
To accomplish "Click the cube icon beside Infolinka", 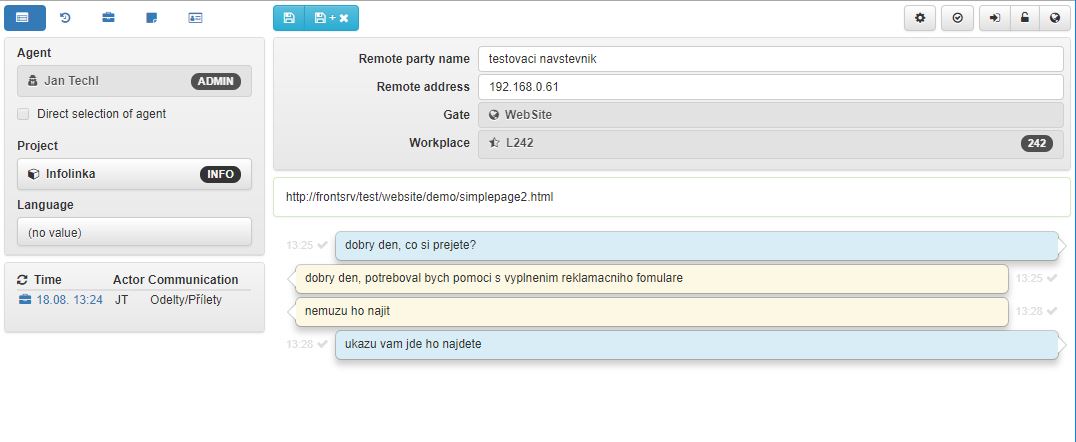I will tap(34, 174).
